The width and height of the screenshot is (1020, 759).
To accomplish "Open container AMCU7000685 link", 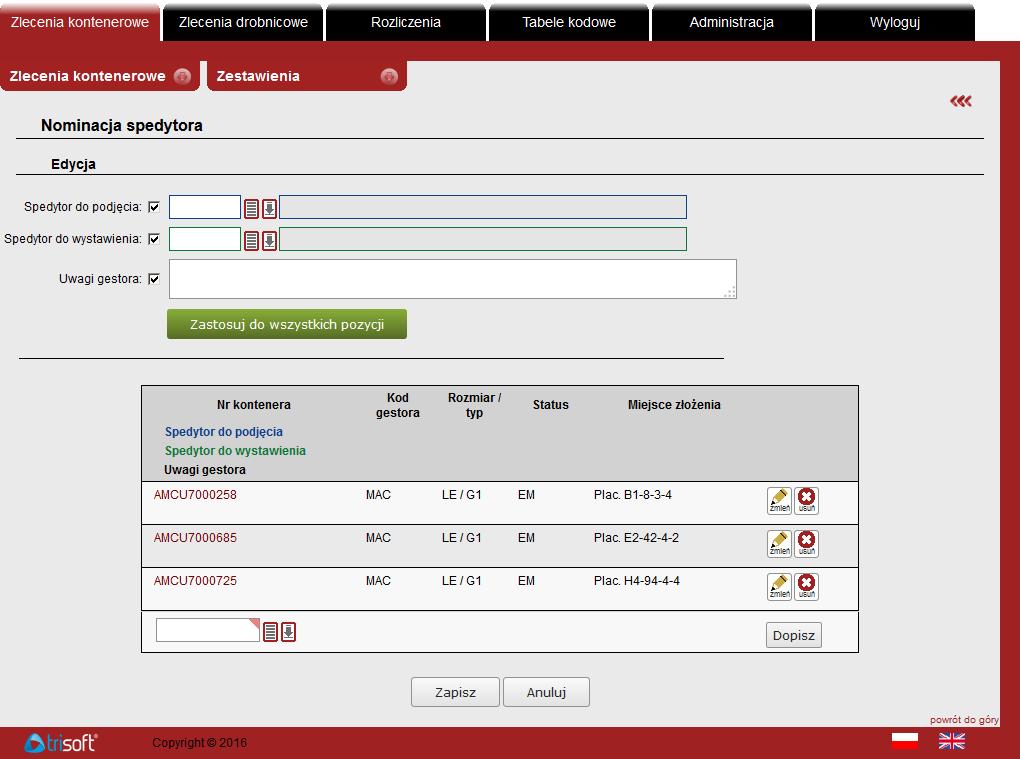I will 195,538.
